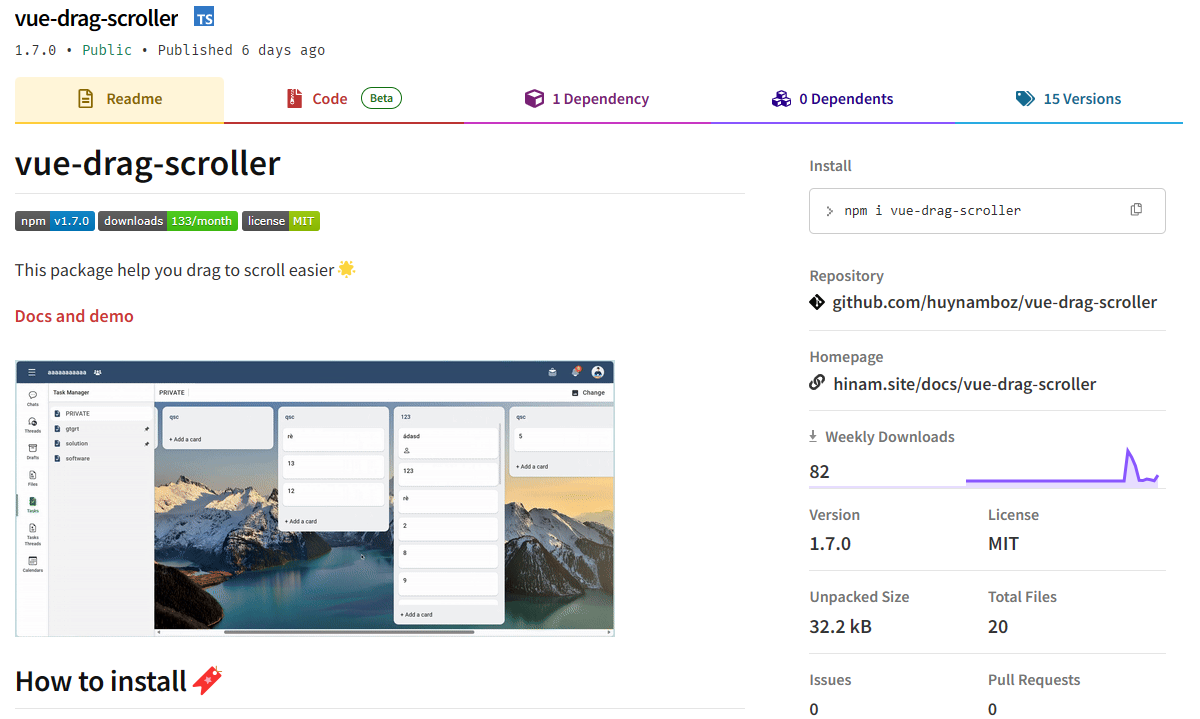Click the homepage chain link icon
1200x719 pixels.
817,384
